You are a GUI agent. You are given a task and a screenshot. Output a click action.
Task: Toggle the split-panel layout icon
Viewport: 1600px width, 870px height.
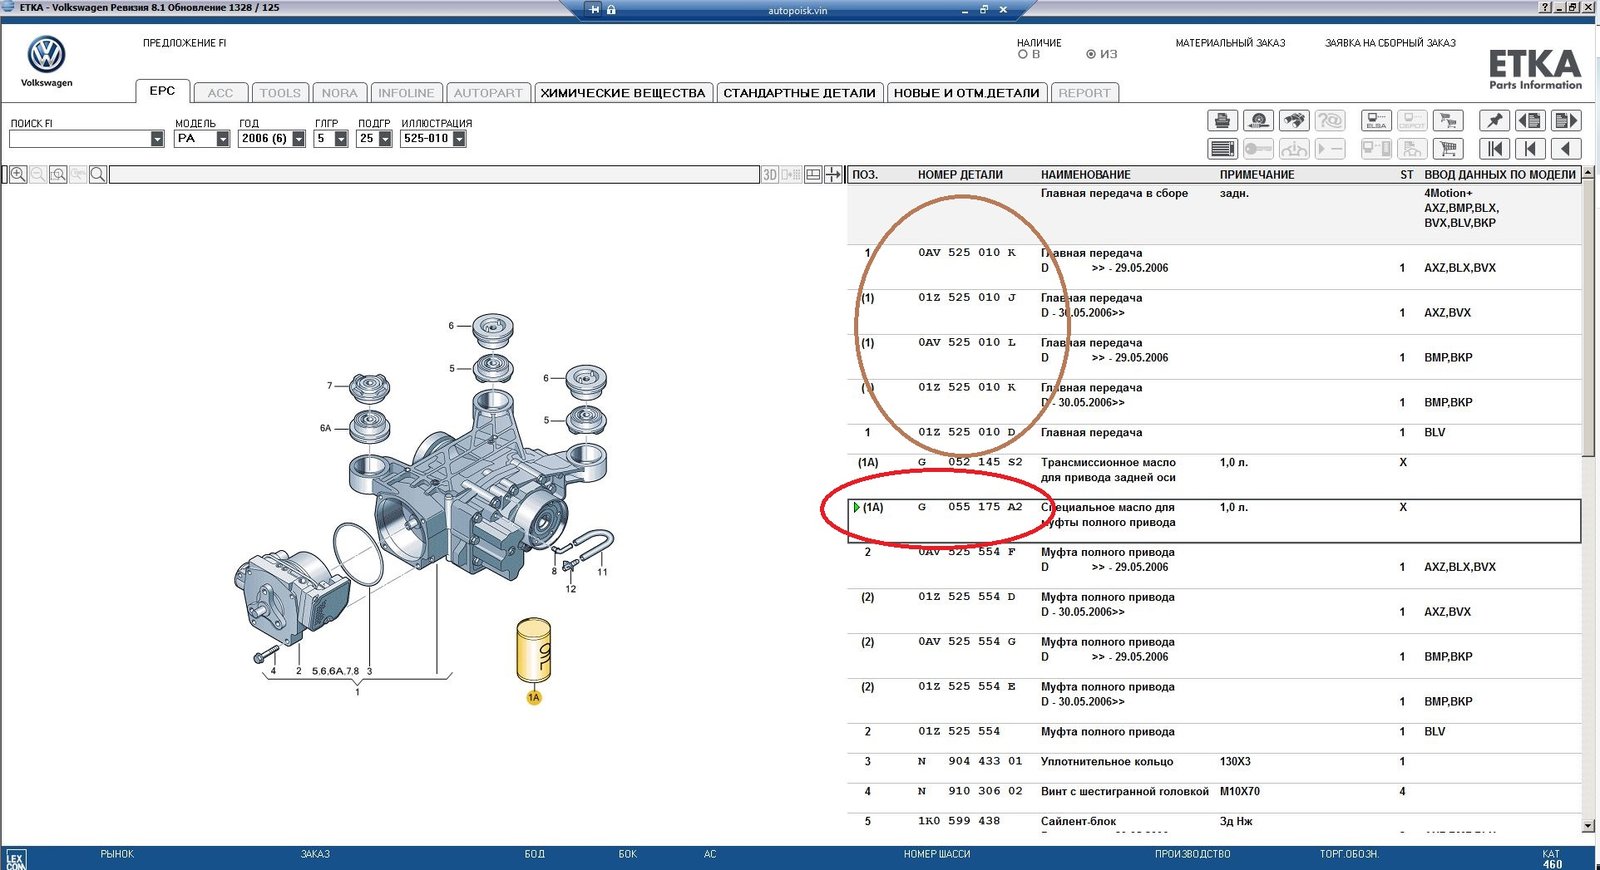point(813,175)
